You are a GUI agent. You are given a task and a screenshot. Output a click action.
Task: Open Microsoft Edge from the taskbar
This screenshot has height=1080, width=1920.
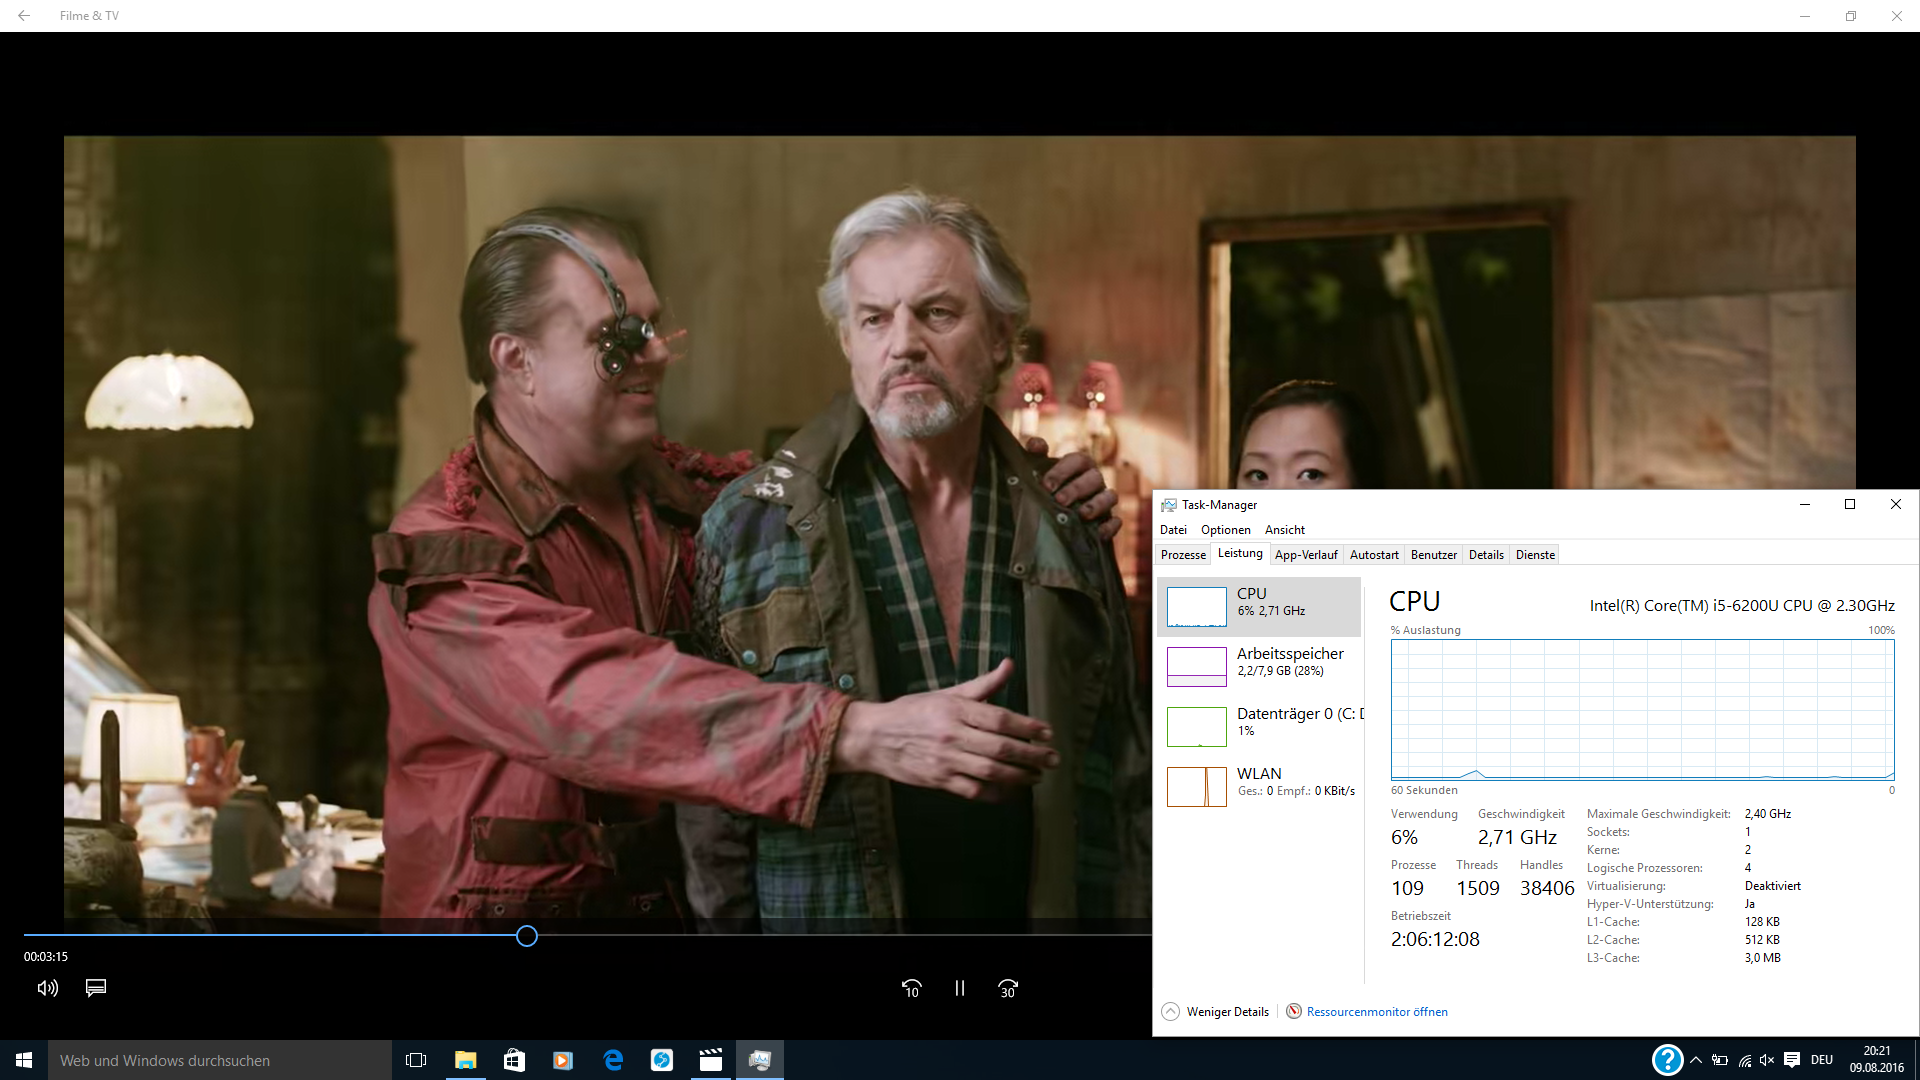pos(613,1060)
